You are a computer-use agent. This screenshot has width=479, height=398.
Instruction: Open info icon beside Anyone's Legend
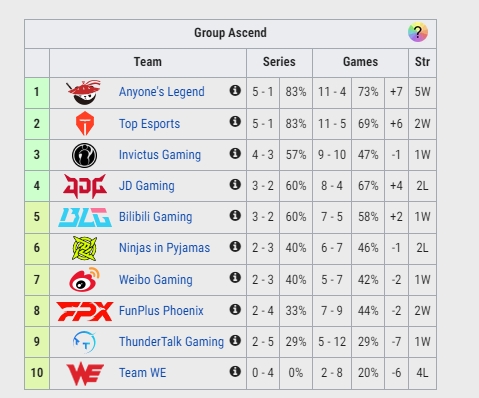(235, 90)
